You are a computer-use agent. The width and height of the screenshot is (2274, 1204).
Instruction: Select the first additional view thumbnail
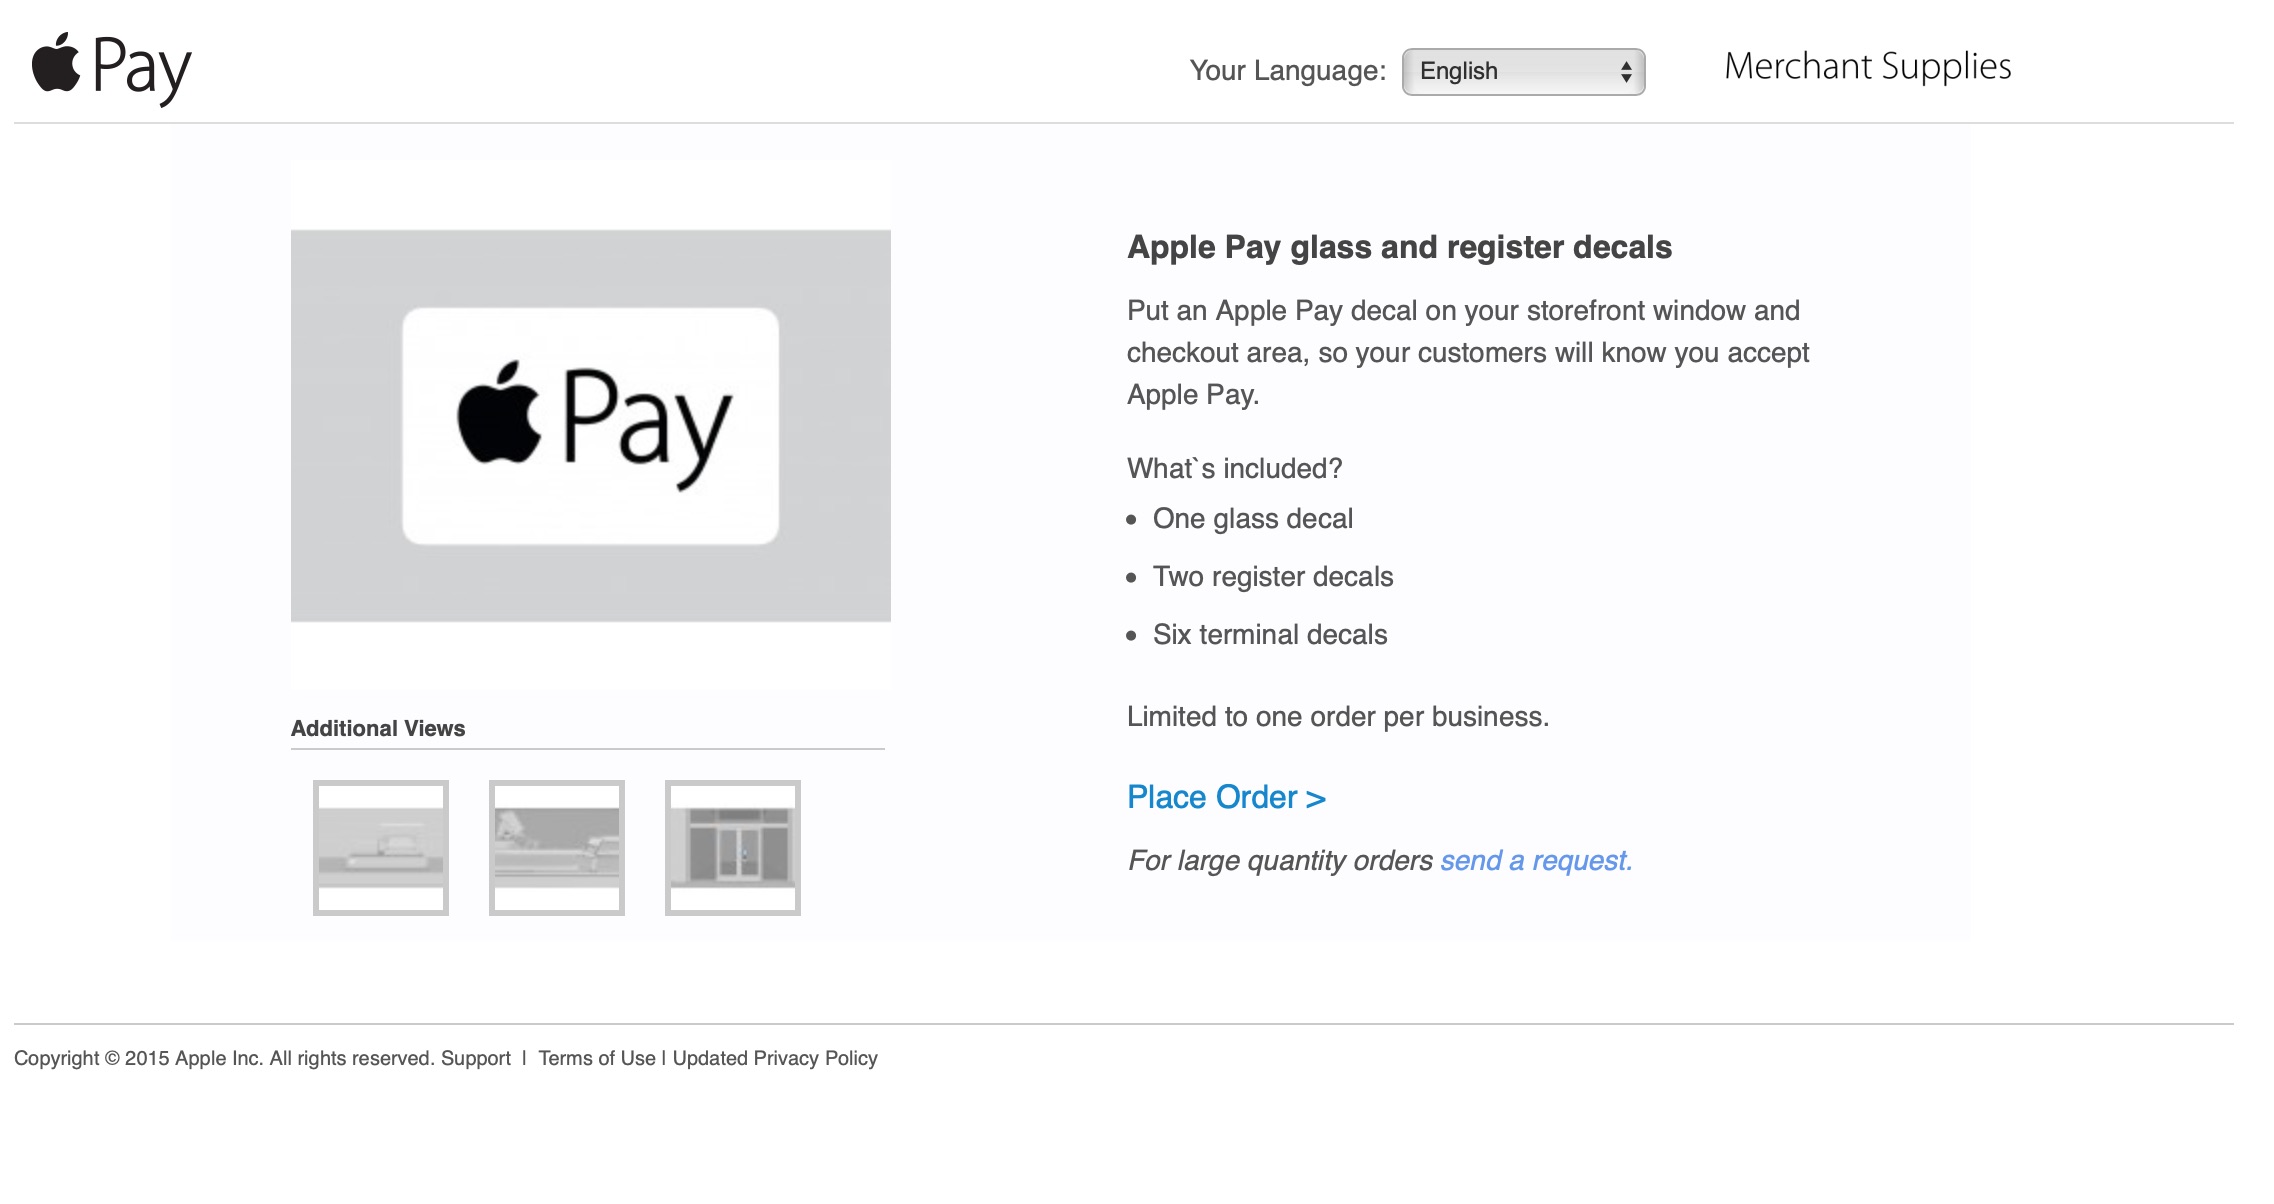[381, 847]
